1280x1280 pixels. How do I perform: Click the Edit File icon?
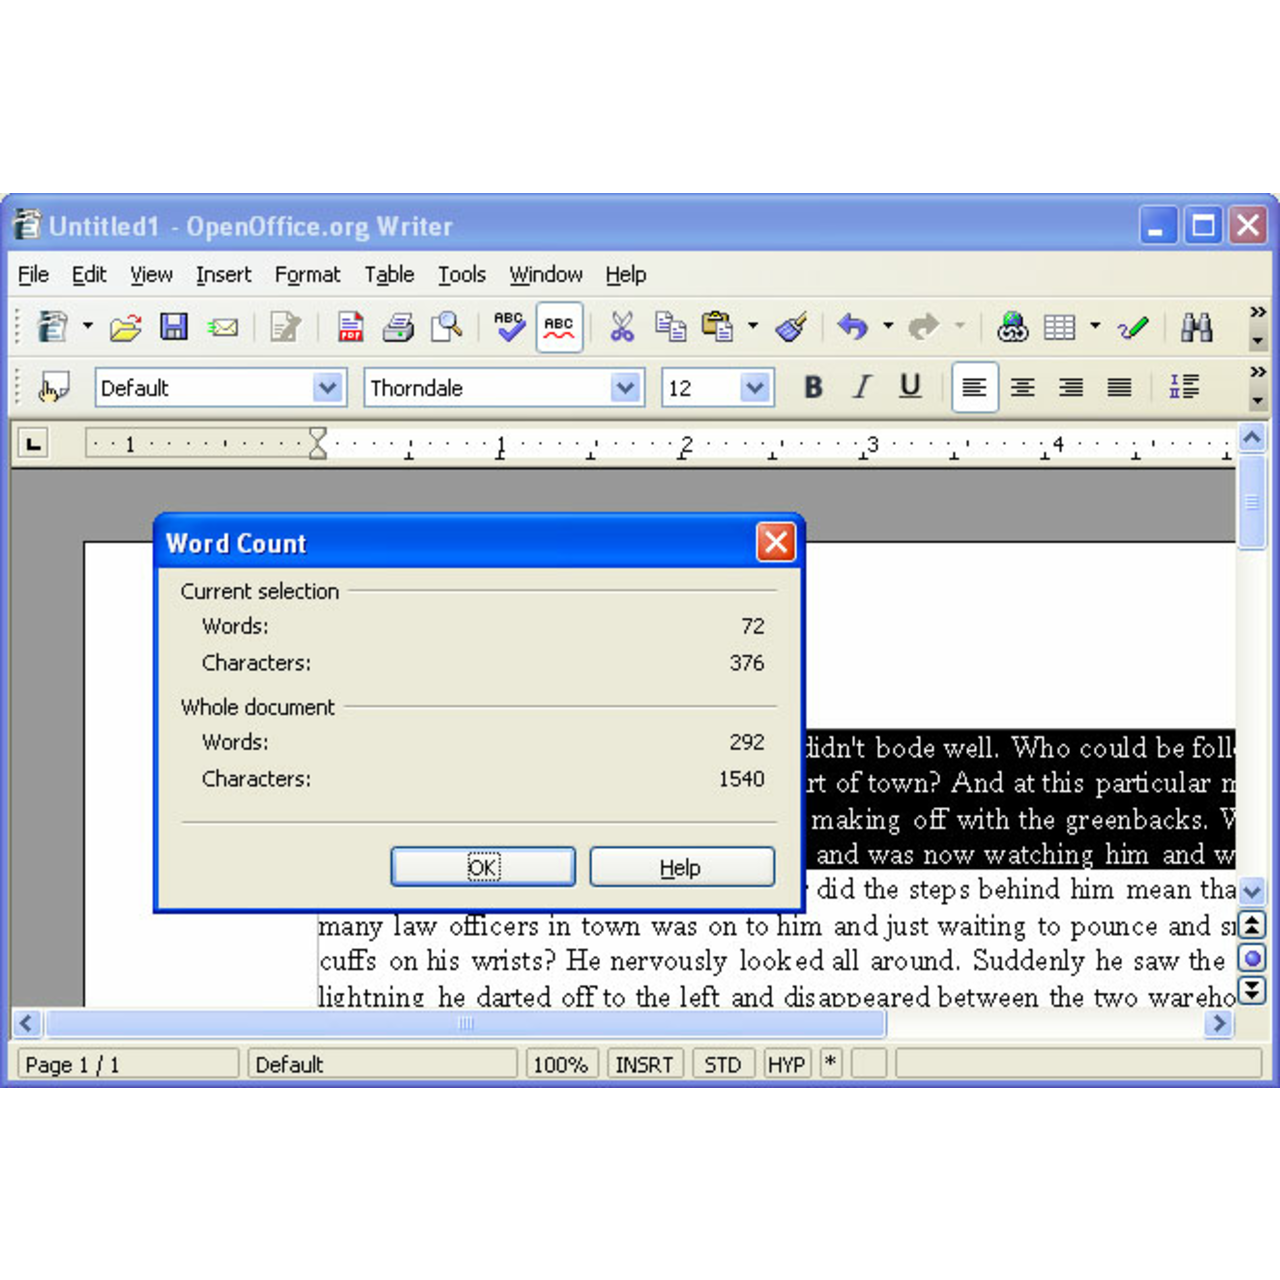[286, 327]
